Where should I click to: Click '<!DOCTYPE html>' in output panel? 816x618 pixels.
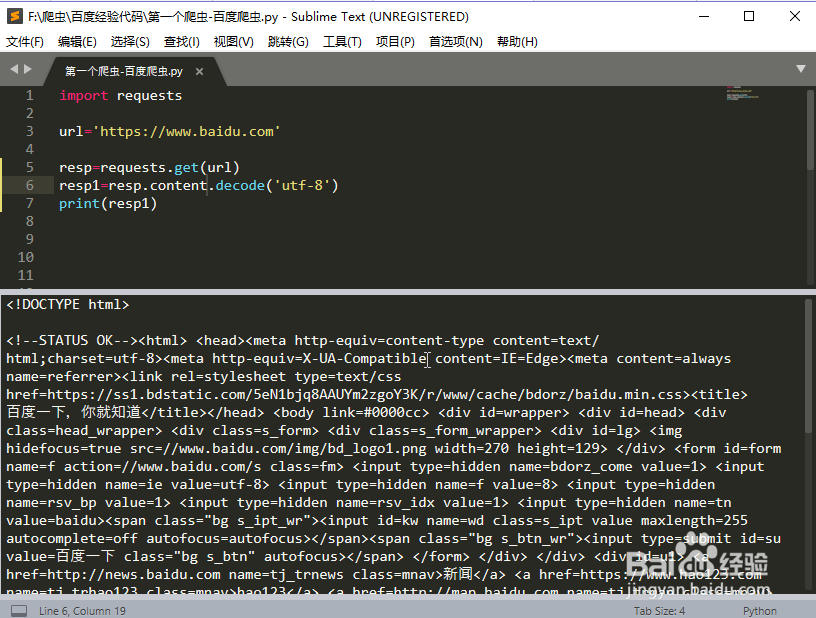(x=68, y=304)
